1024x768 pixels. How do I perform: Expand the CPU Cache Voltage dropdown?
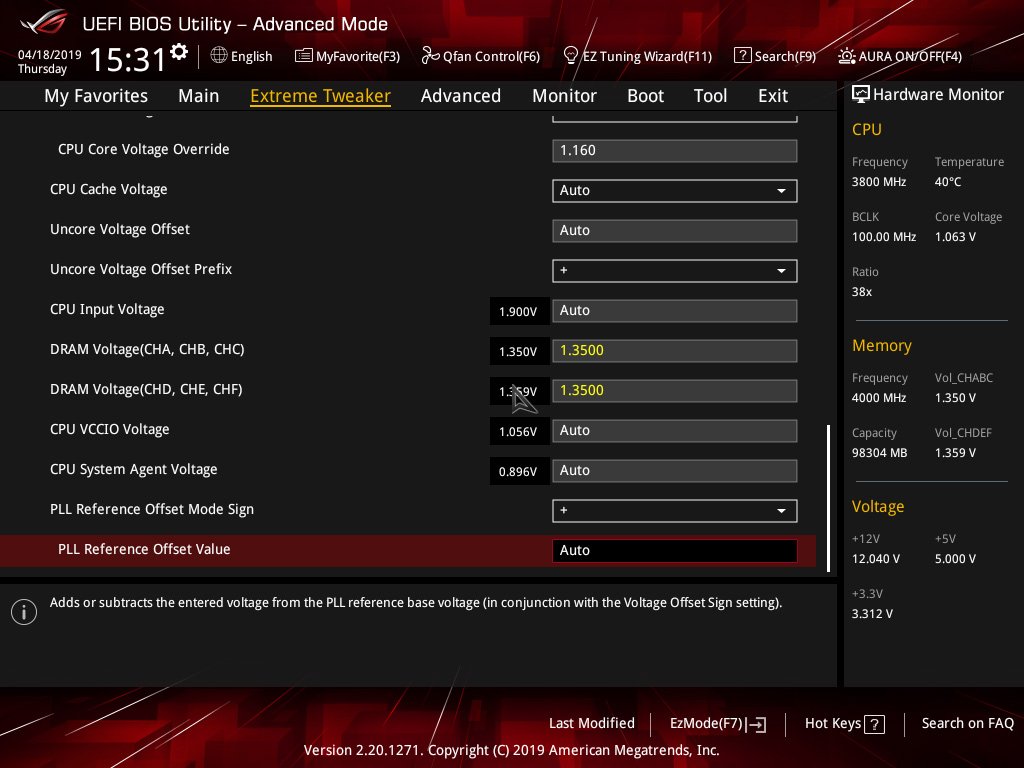(675, 191)
